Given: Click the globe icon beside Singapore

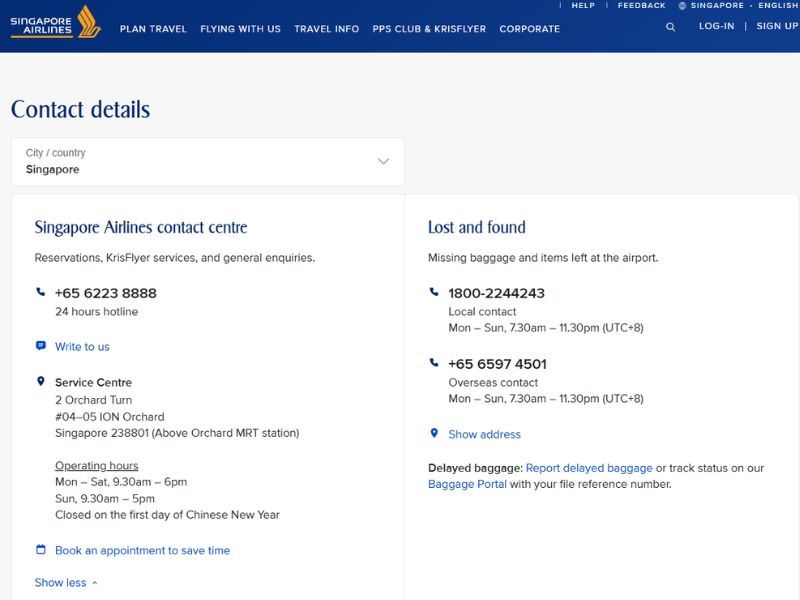Looking at the screenshot, I should (682, 6).
